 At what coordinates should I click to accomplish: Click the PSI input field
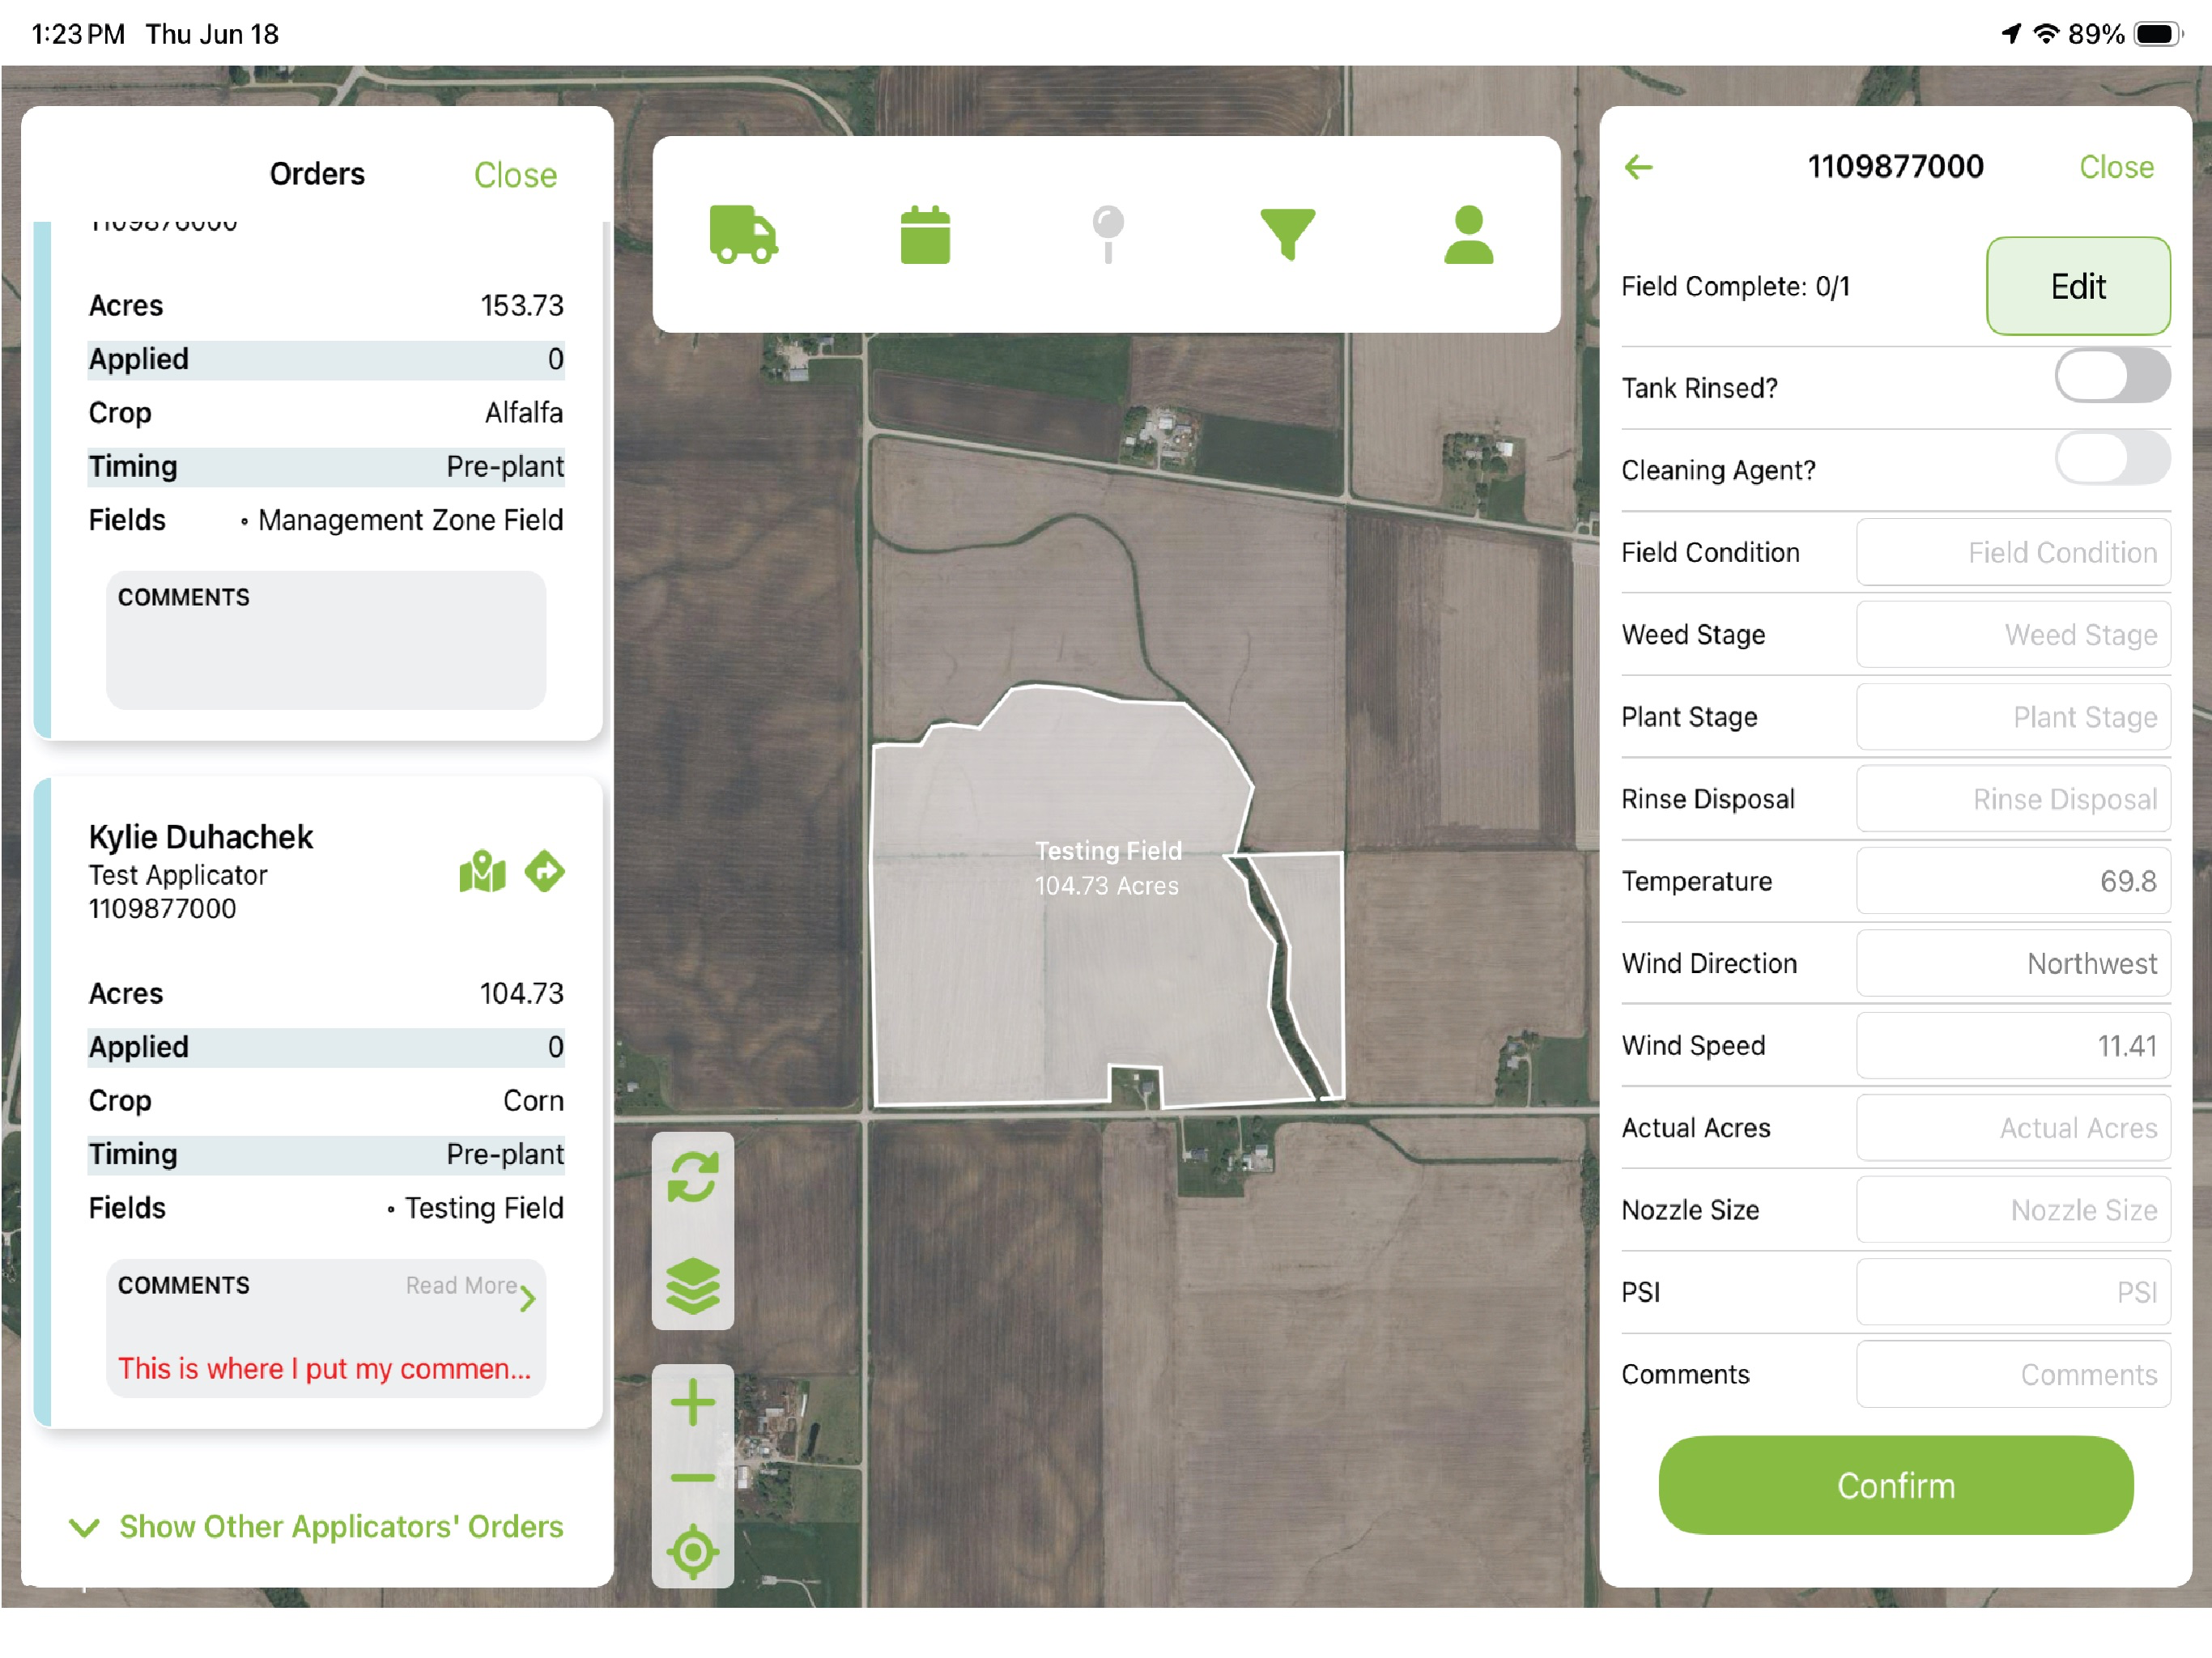2013,1292
